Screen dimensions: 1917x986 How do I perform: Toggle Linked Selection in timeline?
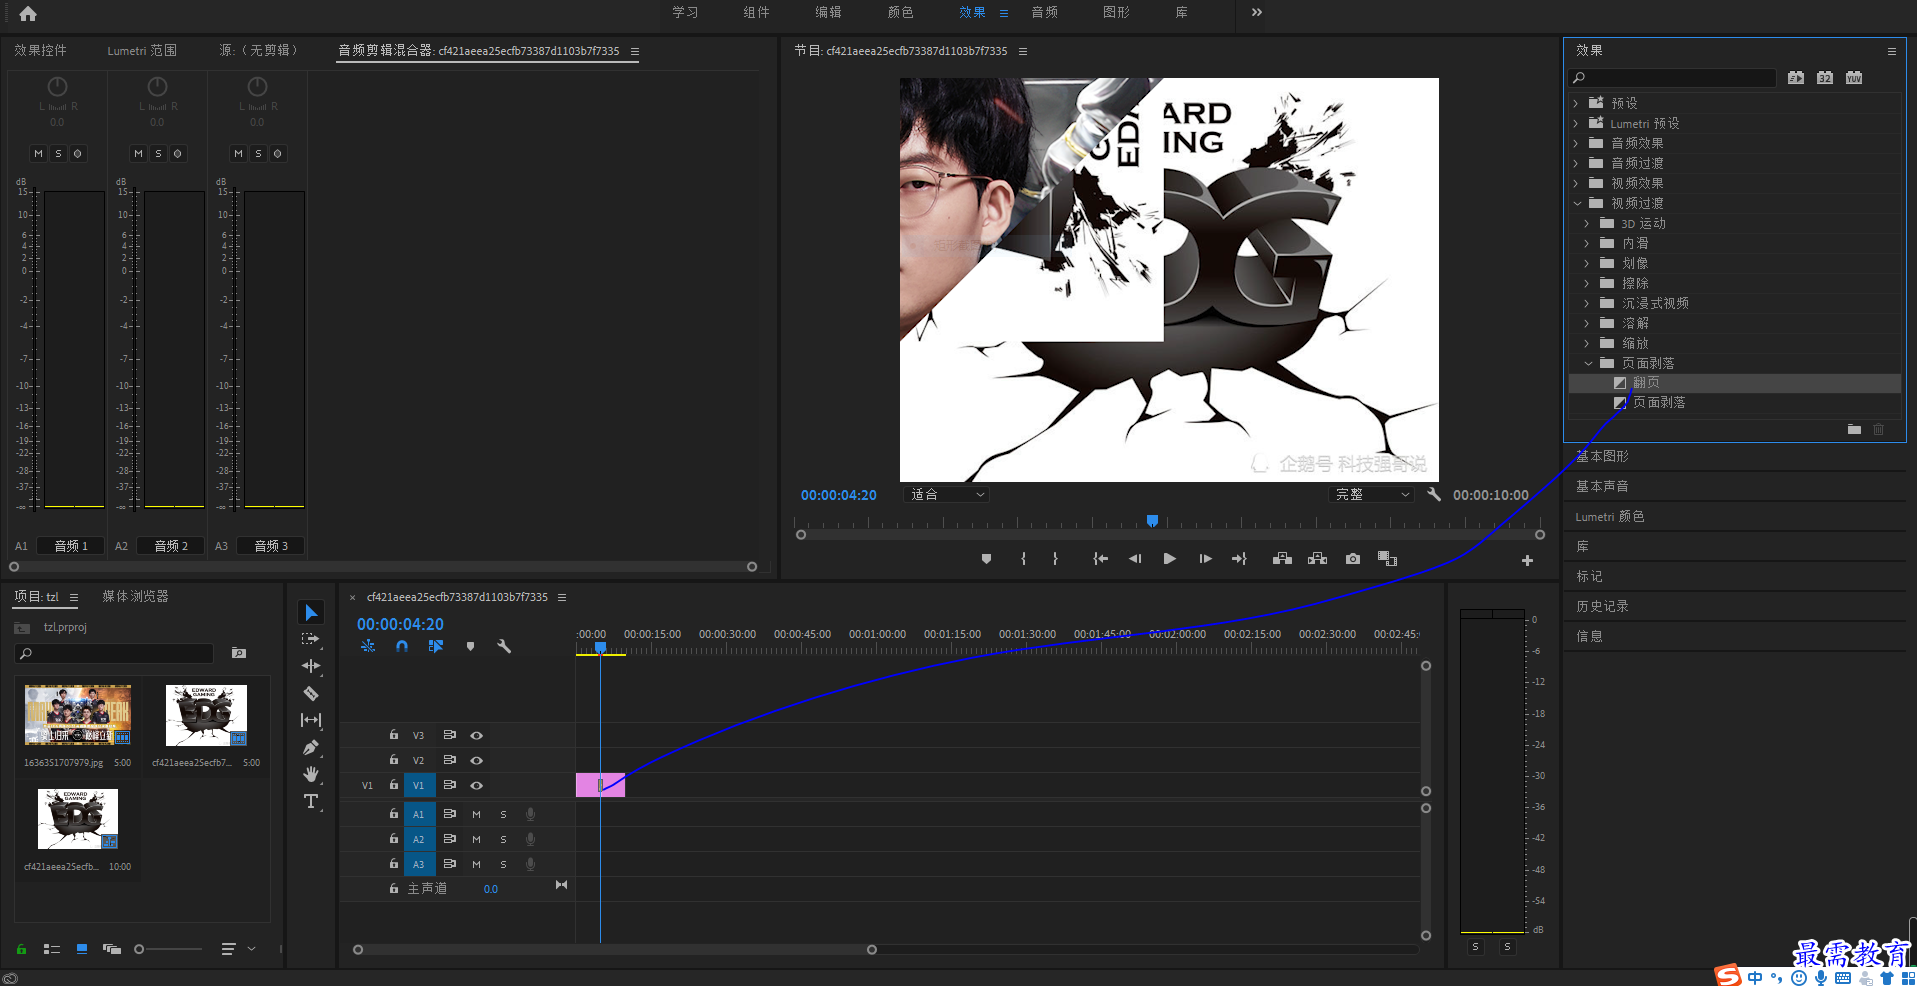[436, 647]
